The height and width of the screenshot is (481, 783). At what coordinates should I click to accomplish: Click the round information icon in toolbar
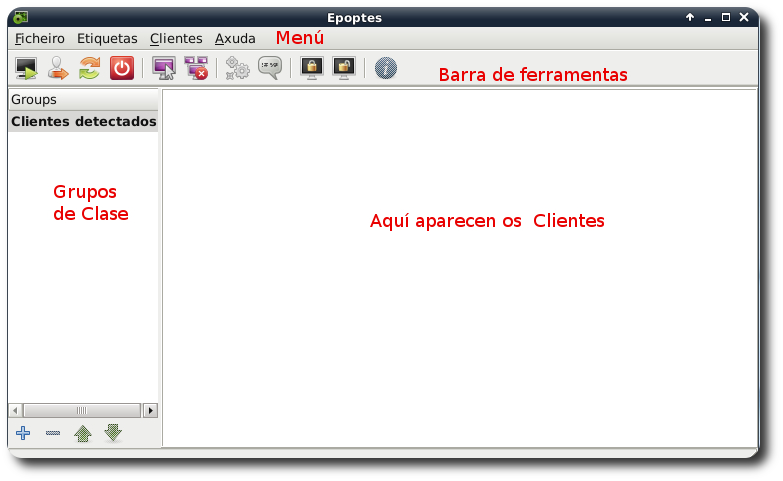(x=386, y=68)
